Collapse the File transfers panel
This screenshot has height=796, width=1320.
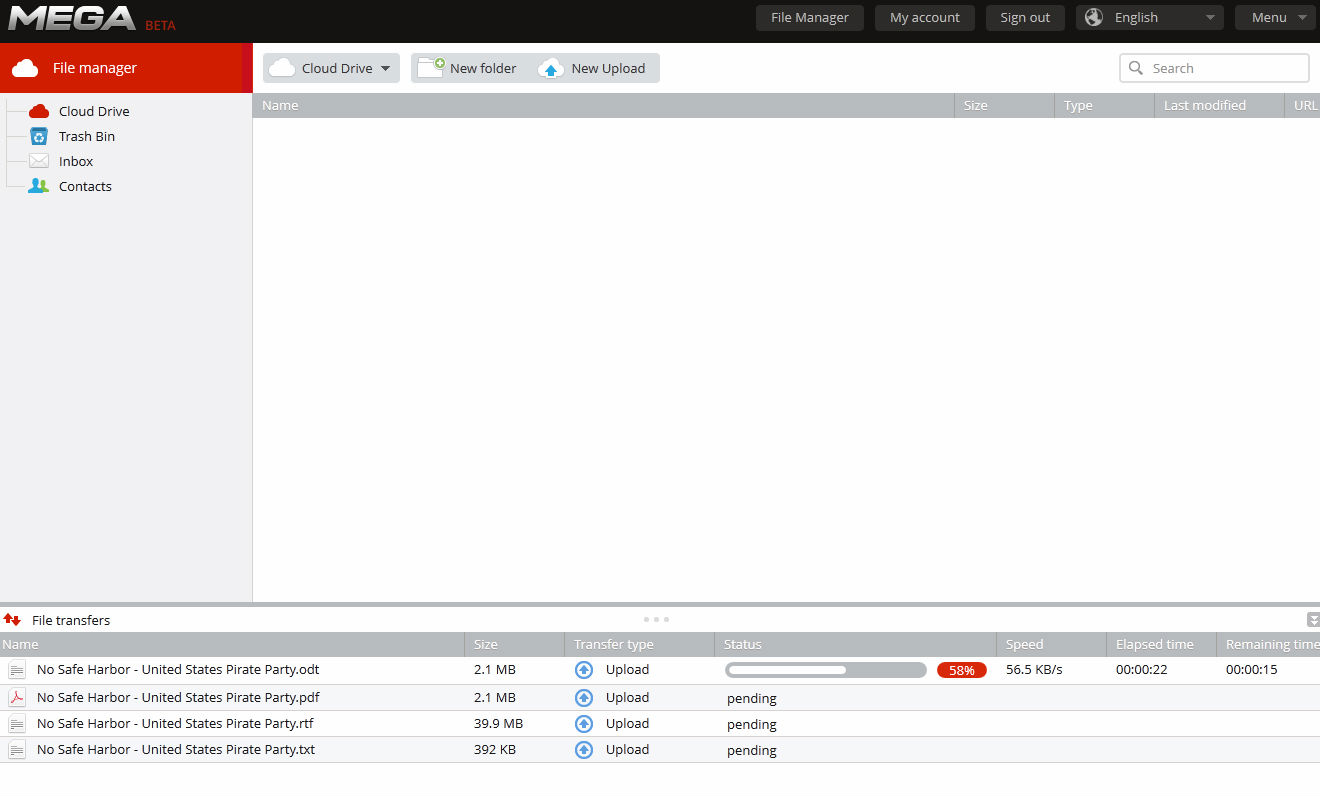1313,620
